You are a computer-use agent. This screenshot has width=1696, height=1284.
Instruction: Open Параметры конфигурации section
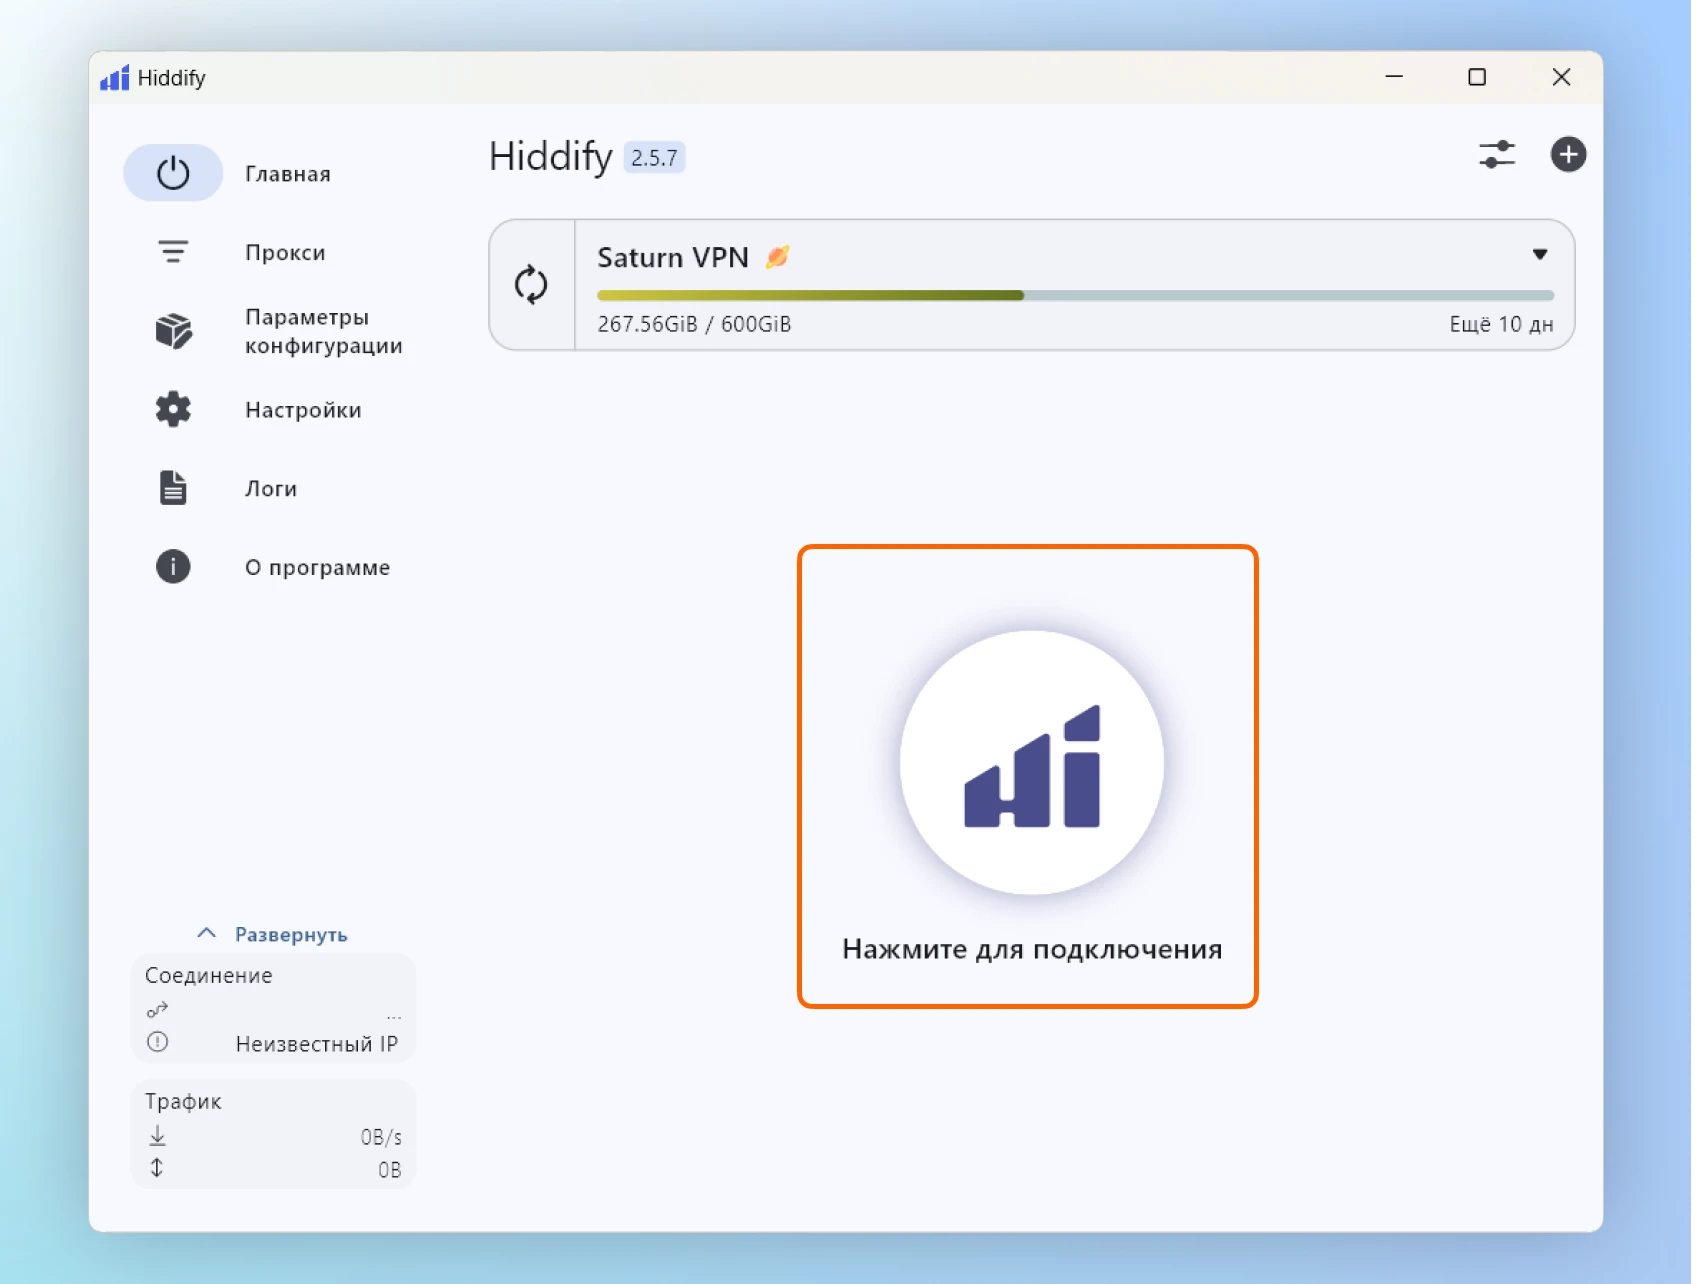tap(323, 331)
